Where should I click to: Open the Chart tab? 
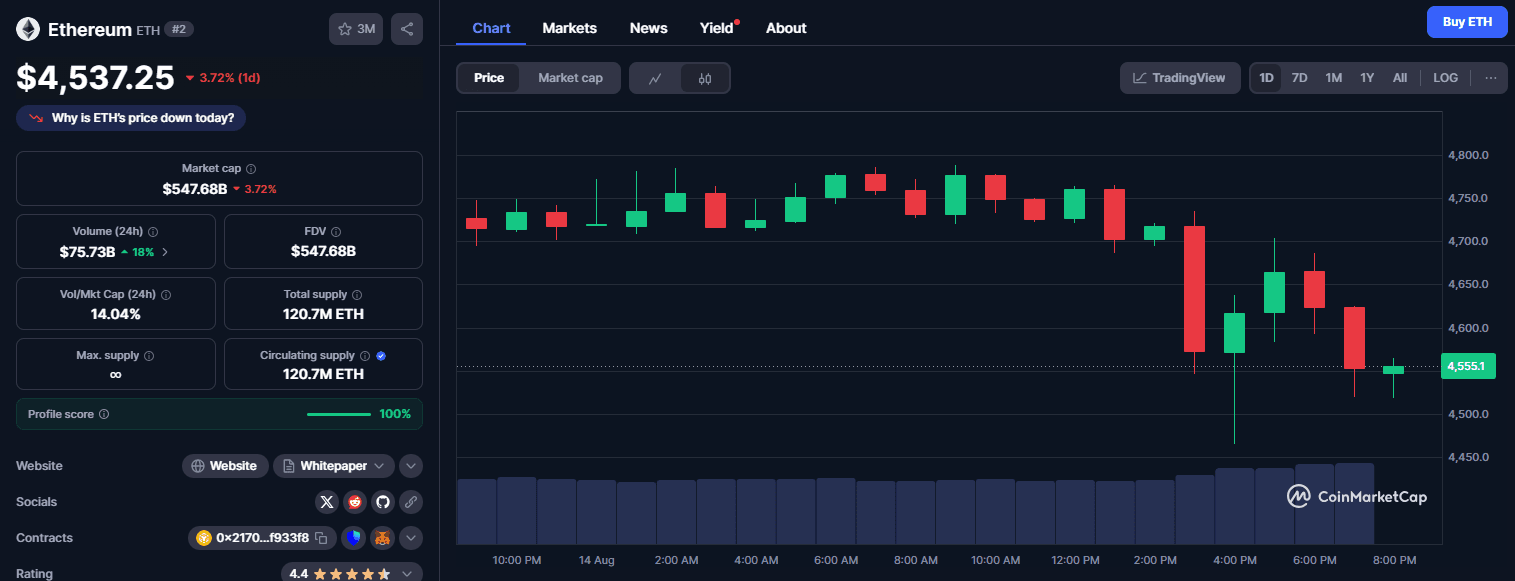point(491,28)
